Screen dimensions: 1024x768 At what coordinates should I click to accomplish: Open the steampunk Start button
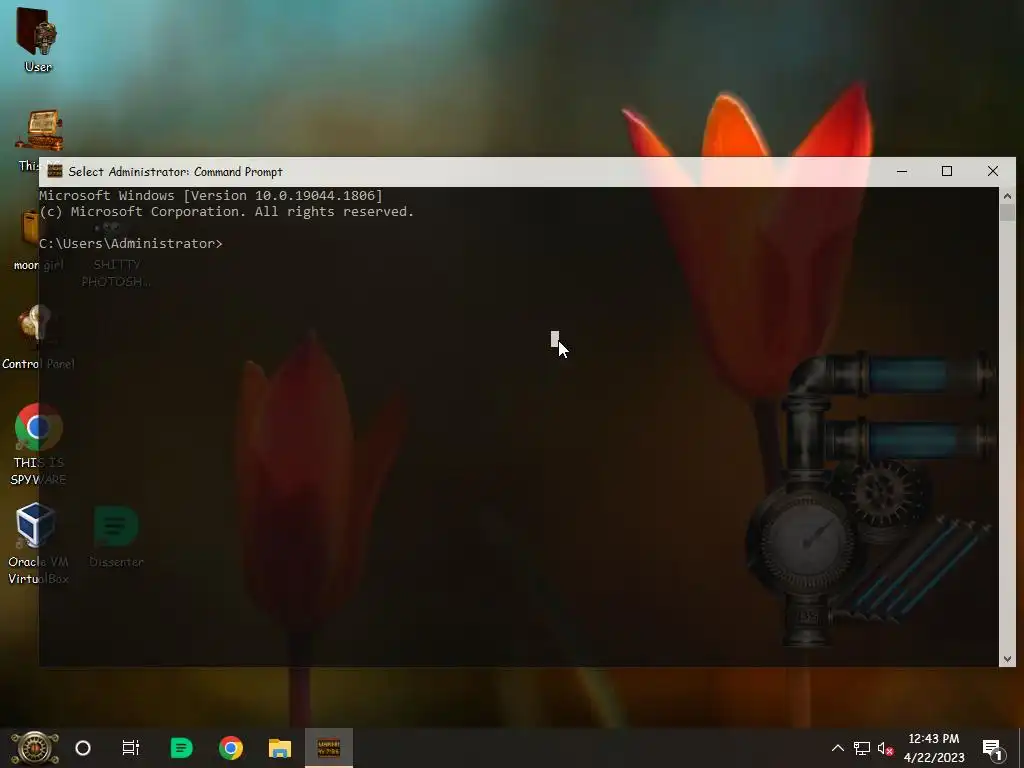[x=34, y=748]
